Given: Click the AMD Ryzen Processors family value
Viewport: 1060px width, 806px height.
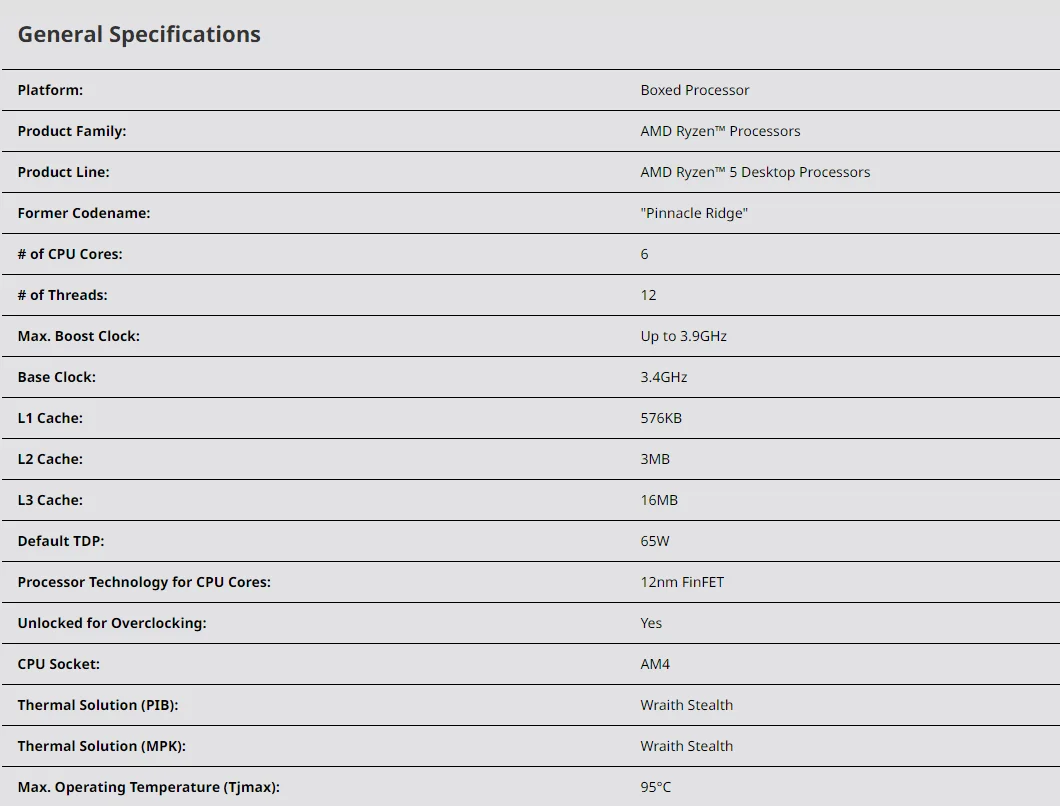Looking at the screenshot, I should 720,131.
